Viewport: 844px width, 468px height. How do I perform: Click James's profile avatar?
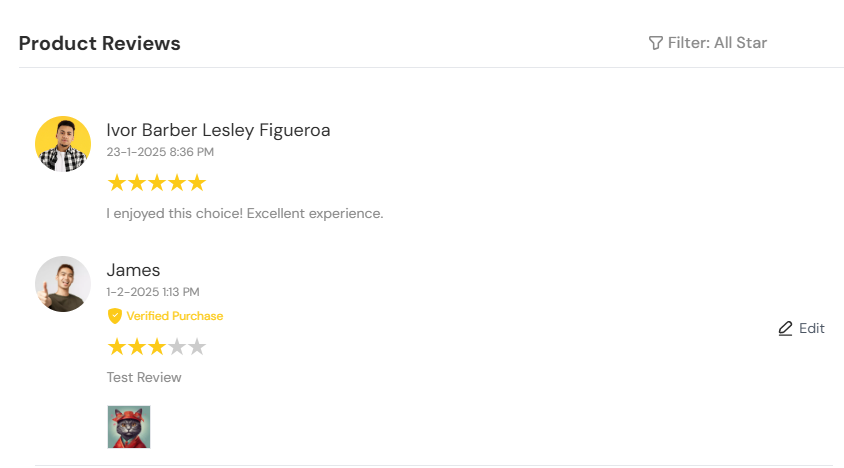coord(63,284)
